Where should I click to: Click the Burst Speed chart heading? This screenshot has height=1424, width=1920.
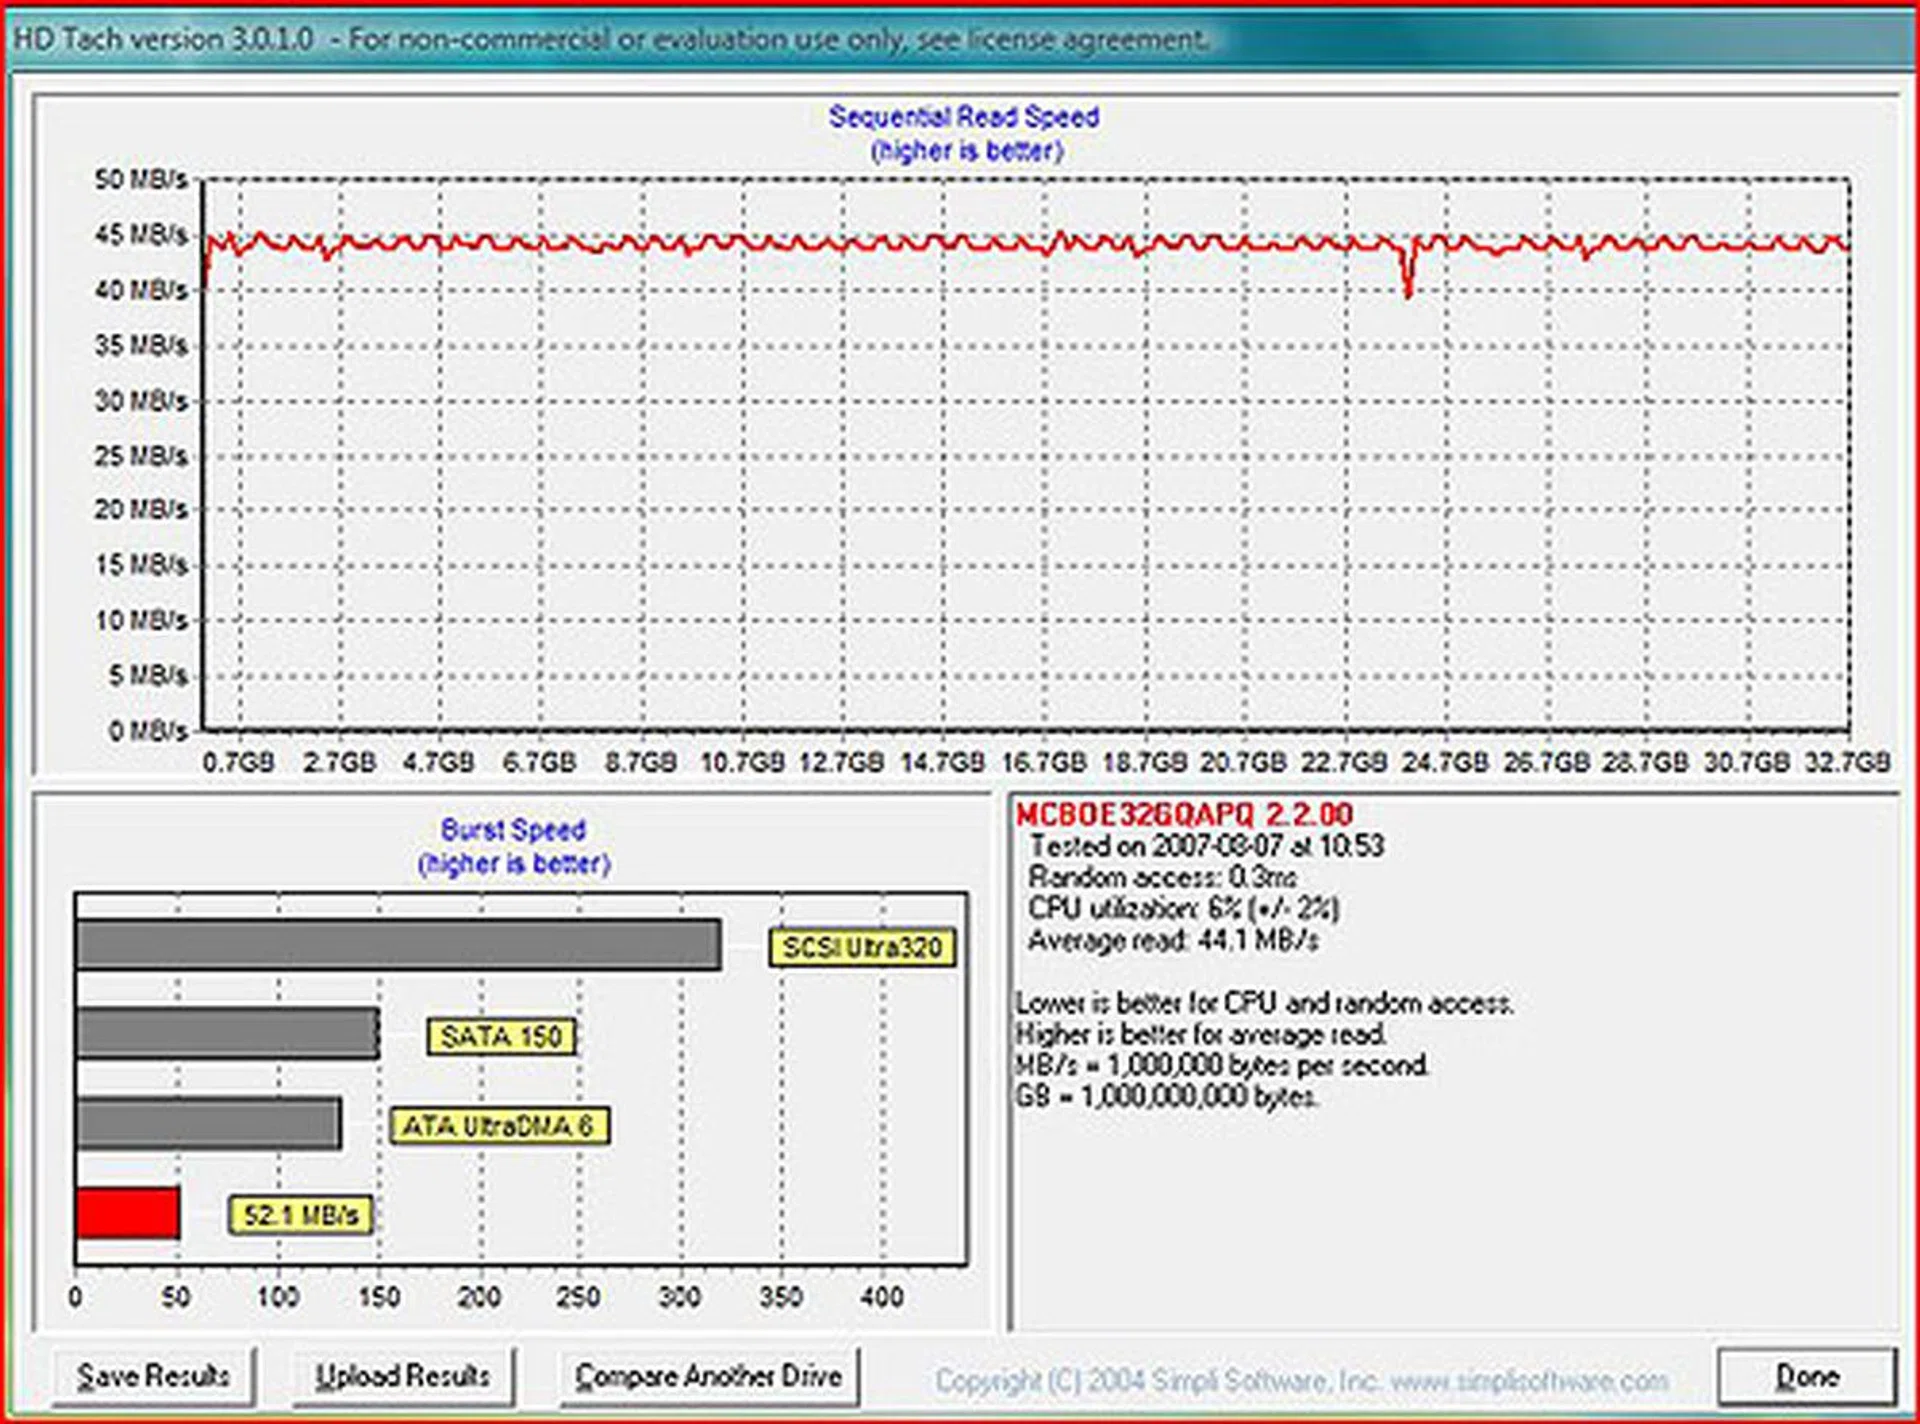513,829
